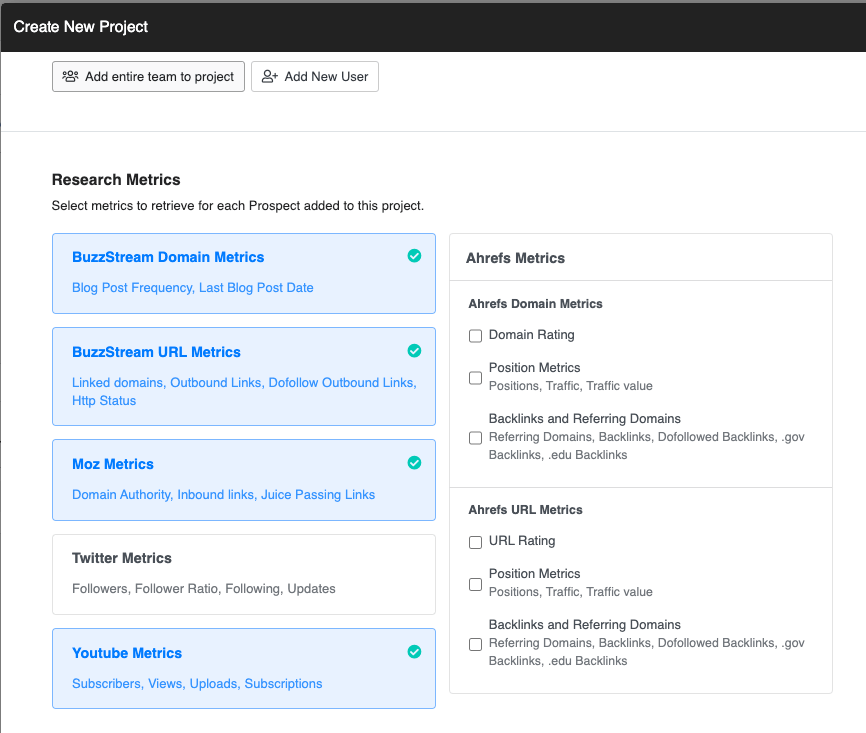The image size is (866, 733).
Task: Check Backlinks and Referring Domains under Domain Metrics
Action: point(475,437)
